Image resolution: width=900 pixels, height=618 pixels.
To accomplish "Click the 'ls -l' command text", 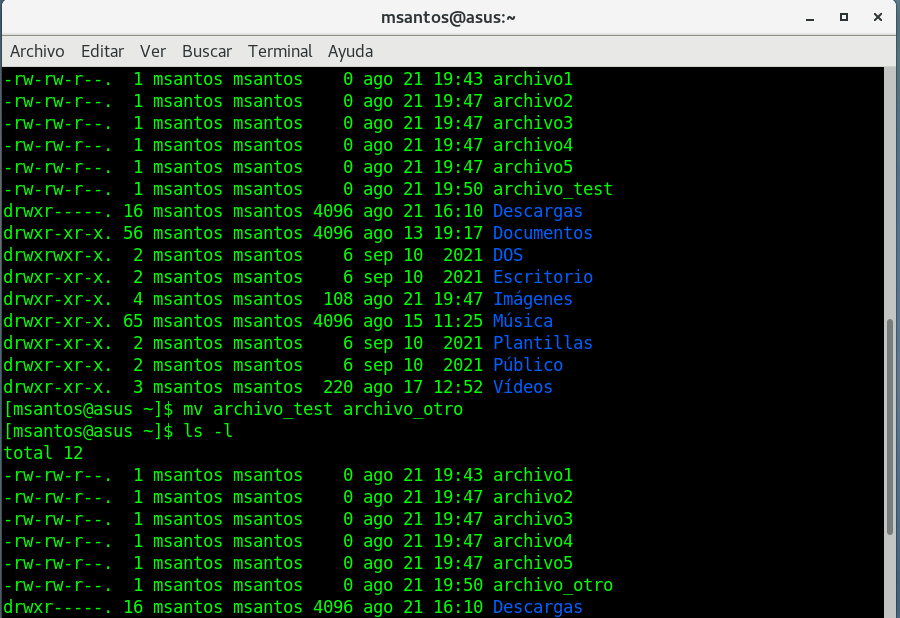I will coord(208,431).
